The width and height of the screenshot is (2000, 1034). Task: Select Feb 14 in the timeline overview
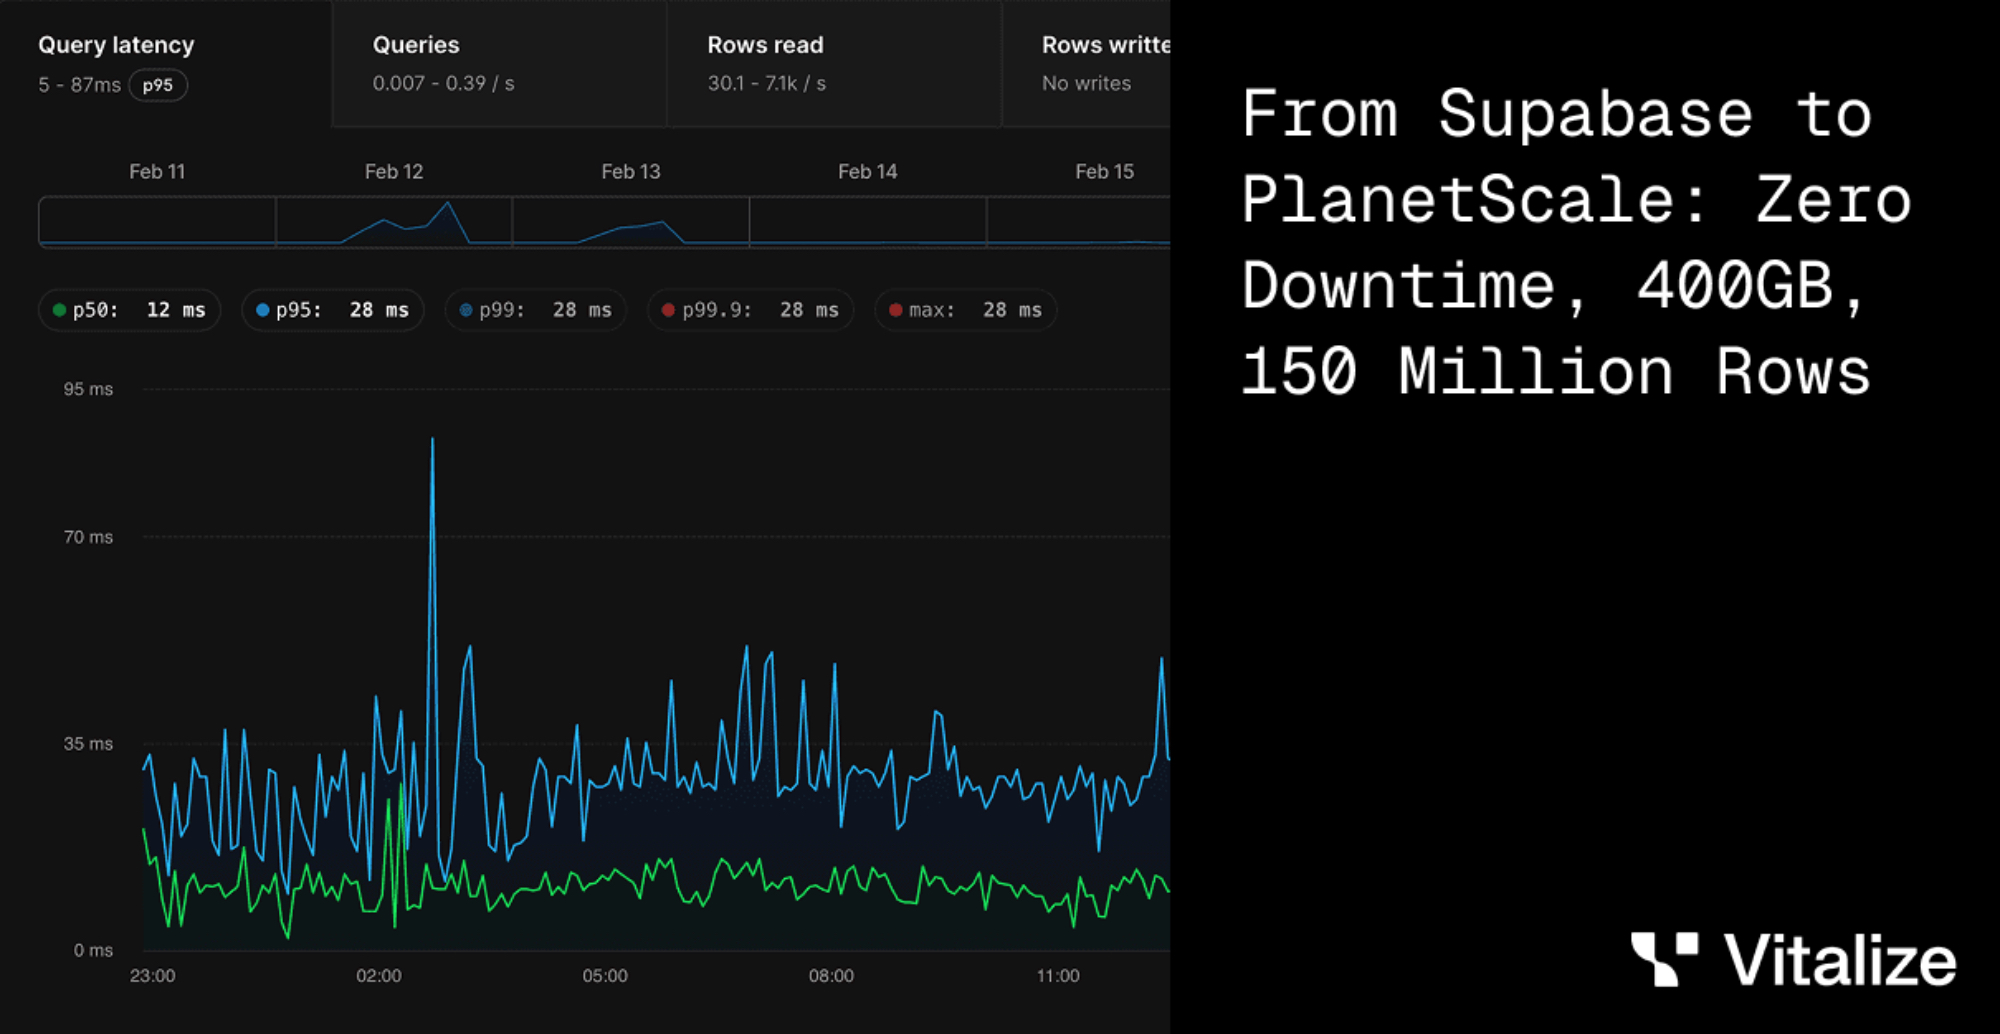click(867, 222)
